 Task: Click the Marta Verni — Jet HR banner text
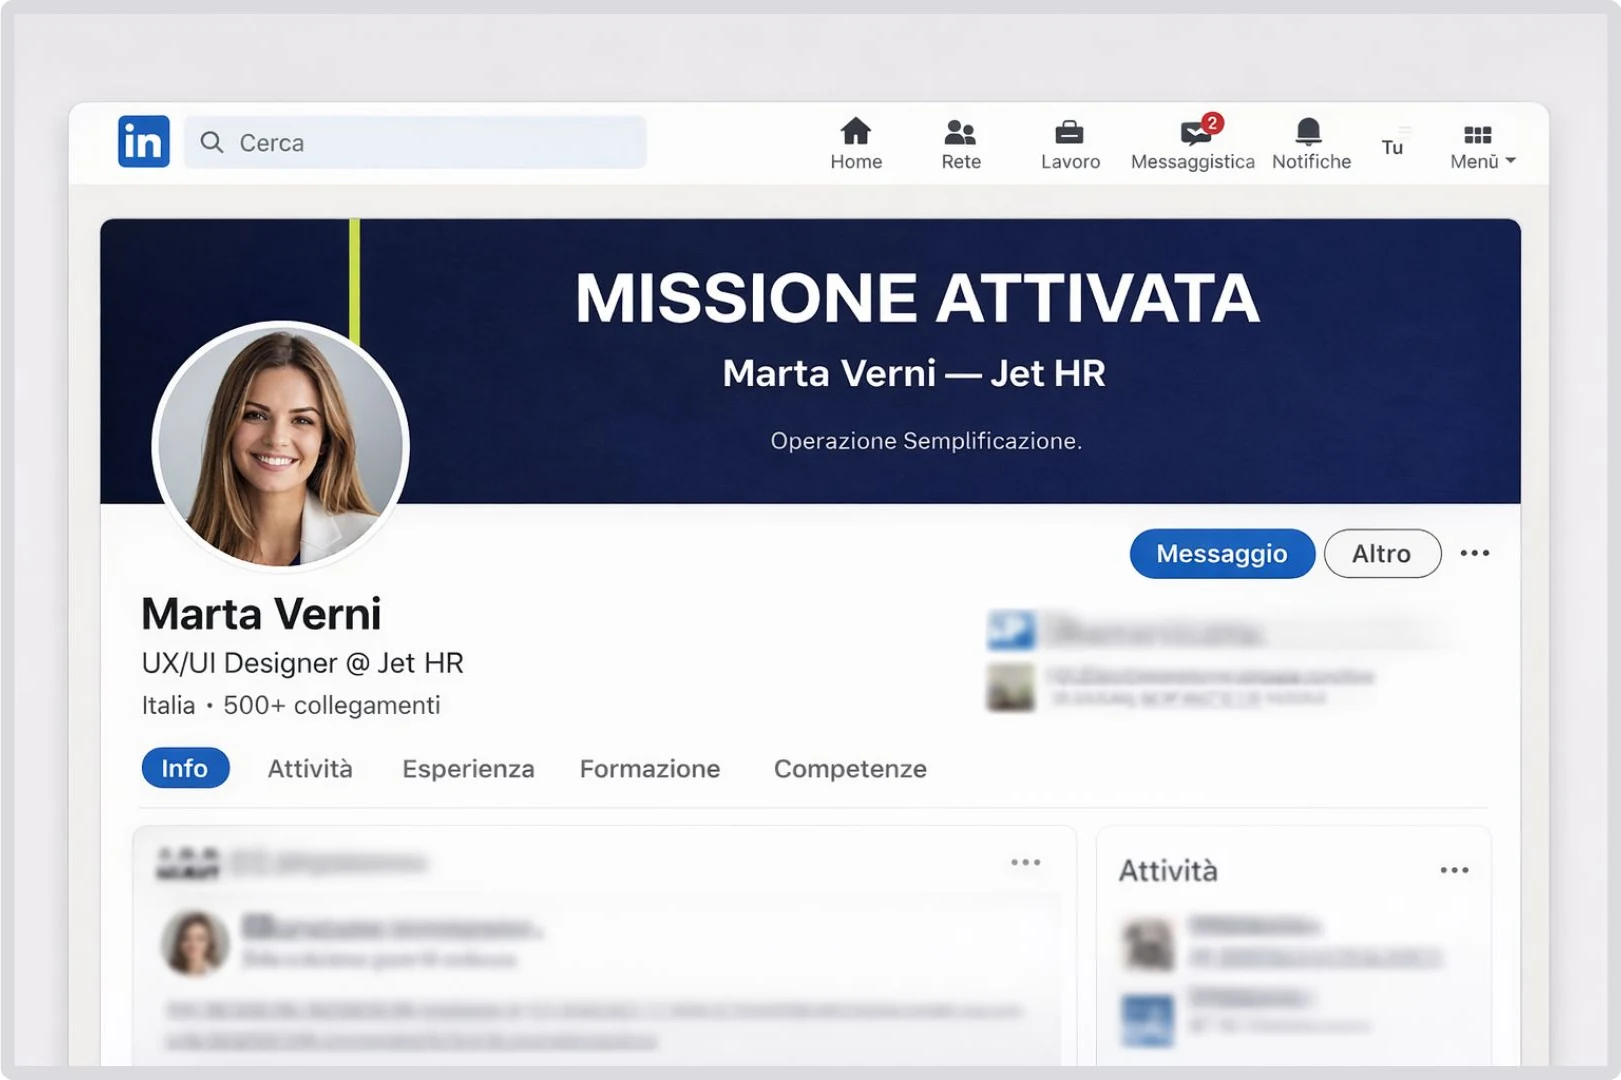914,373
